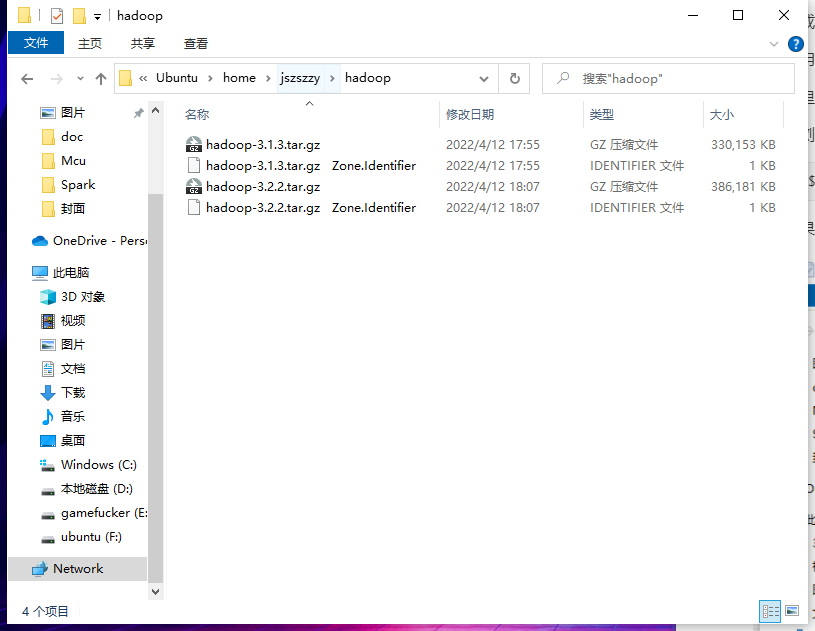Click the navigation pane scroll up arrow
815x631 pixels.
[155, 110]
